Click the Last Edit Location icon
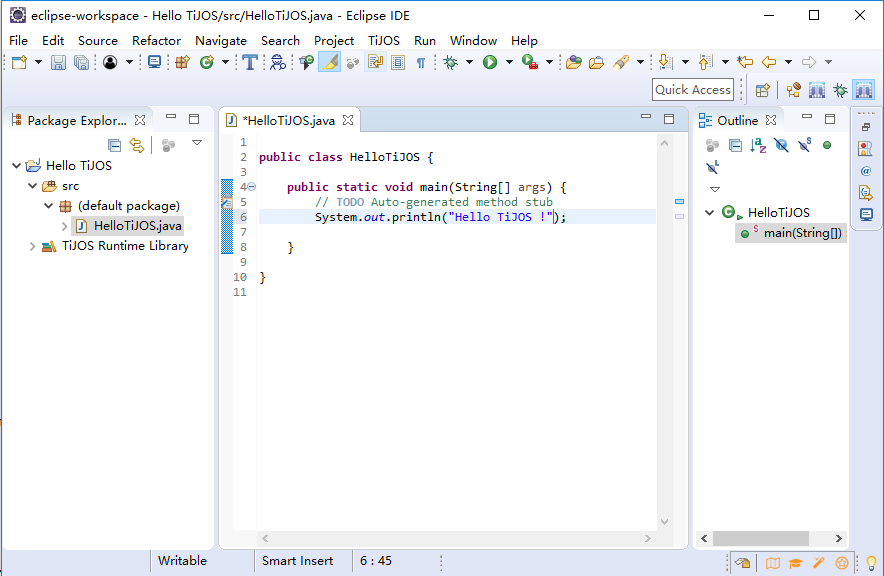The height and width of the screenshot is (576, 884). 745,62
